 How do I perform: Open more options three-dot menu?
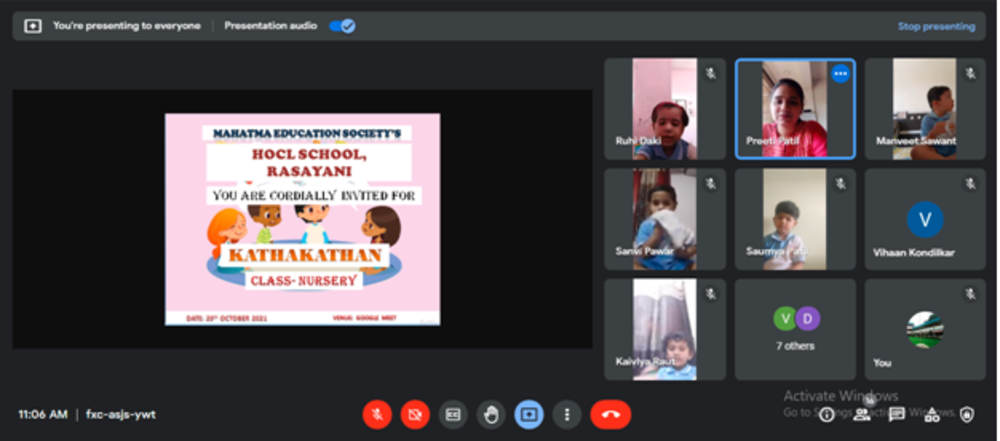click(567, 414)
